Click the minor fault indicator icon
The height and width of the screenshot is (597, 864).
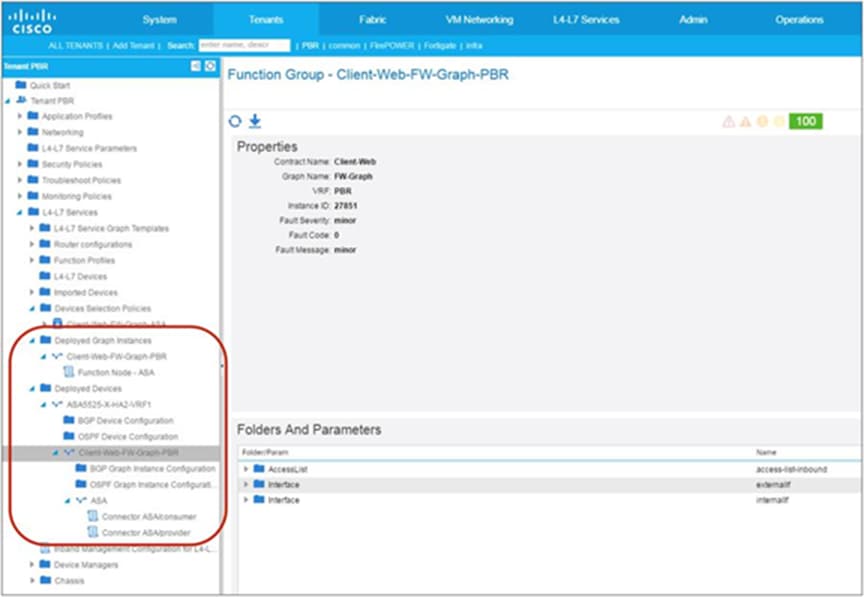pyautogui.click(x=763, y=121)
